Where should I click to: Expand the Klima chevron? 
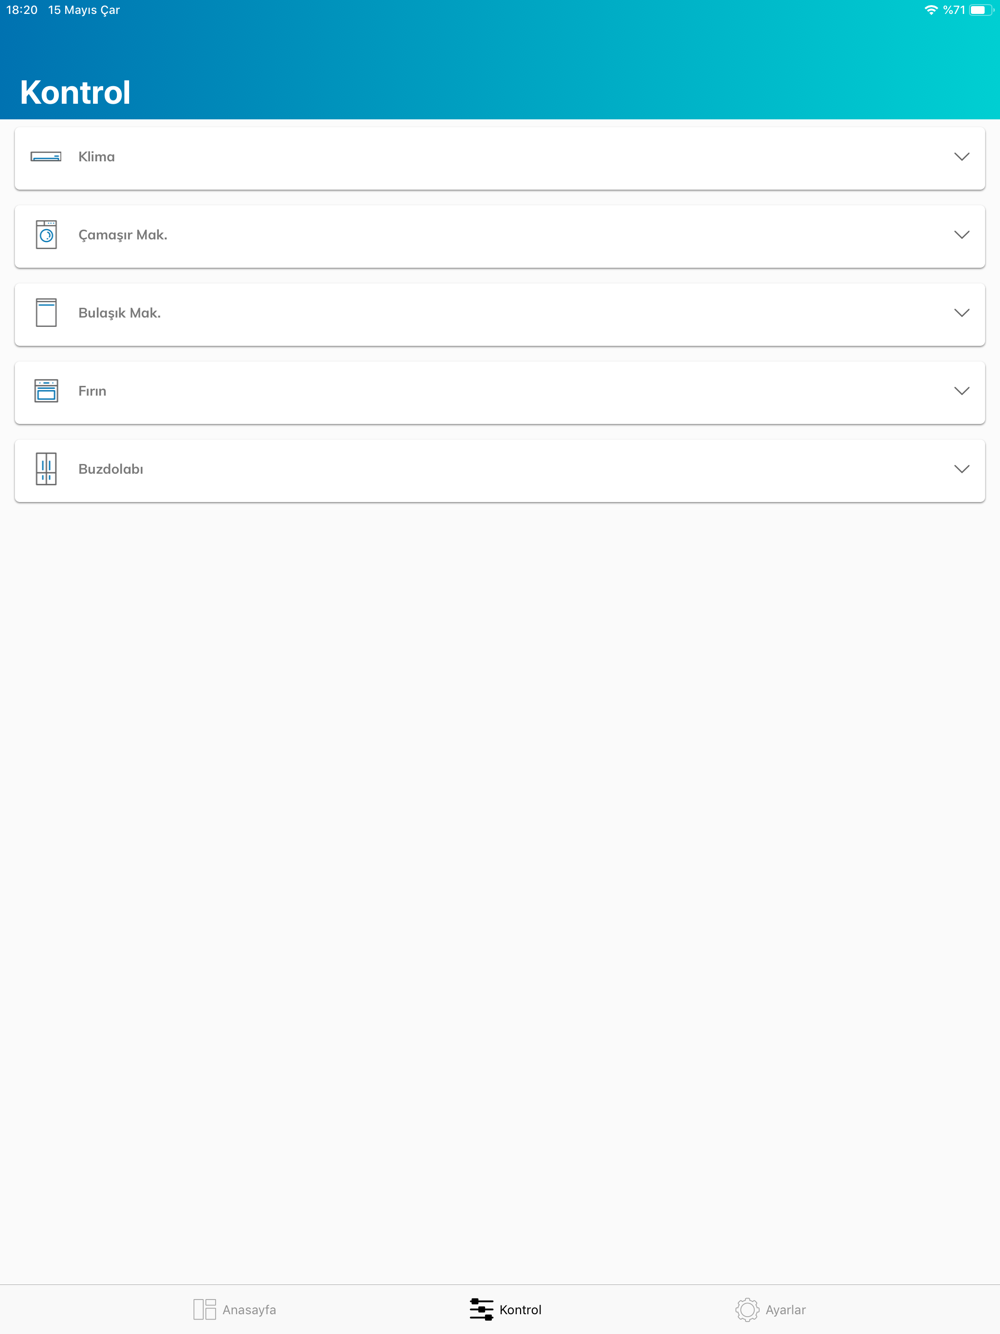962,157
